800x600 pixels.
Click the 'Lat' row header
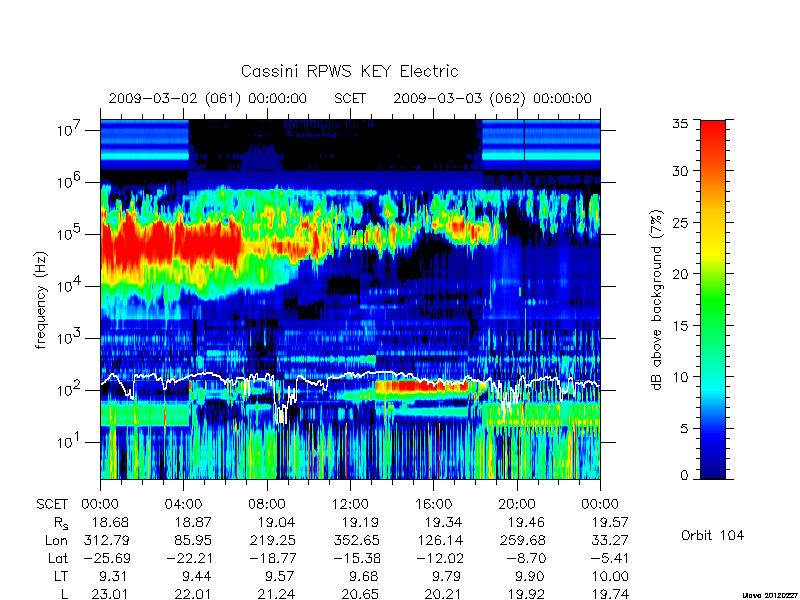(x=58, y=558)
